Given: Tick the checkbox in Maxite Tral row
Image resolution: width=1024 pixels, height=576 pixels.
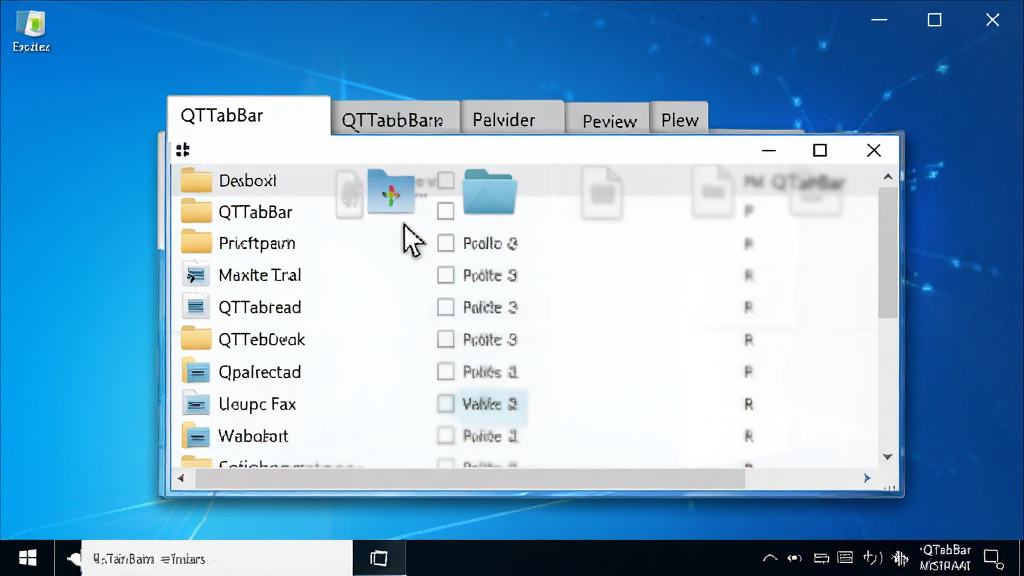Looking at the screenshot, I should (x=445, y=275).
